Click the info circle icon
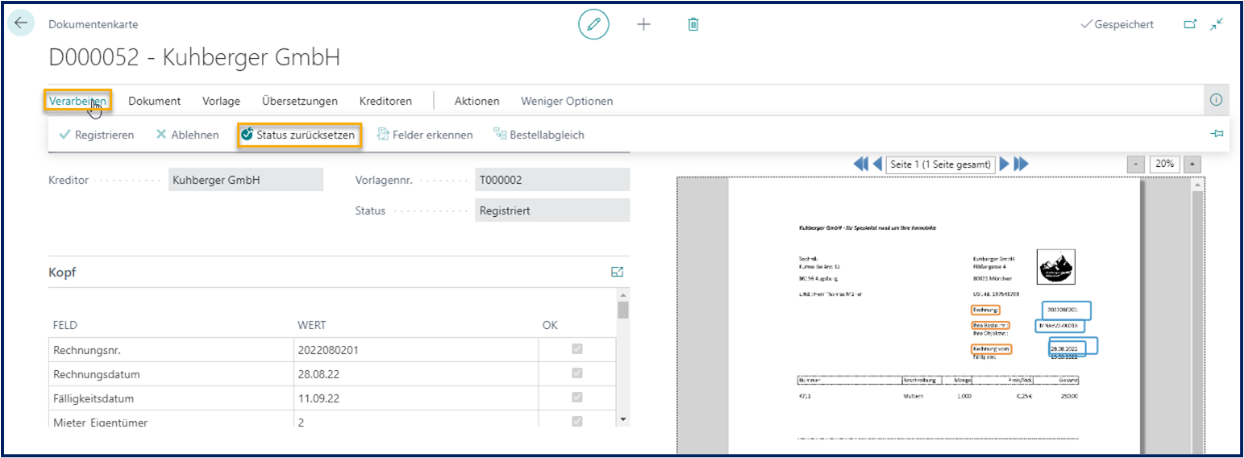 coord(1216,100)
